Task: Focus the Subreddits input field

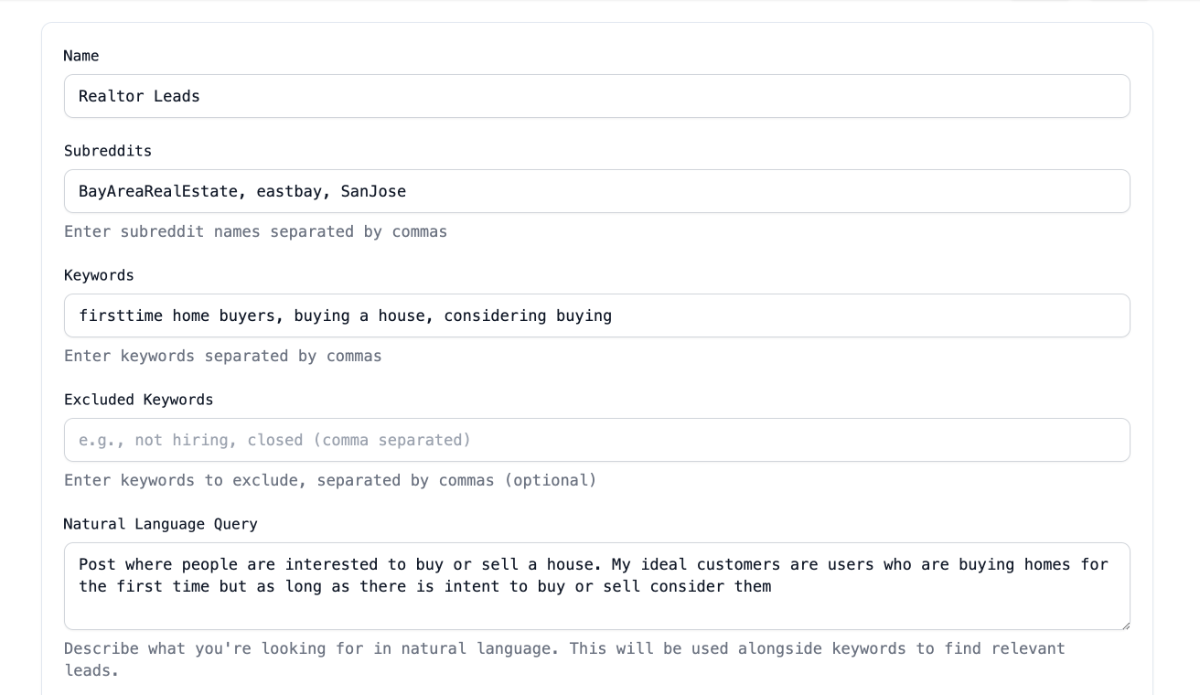Action: click(597, 191)
